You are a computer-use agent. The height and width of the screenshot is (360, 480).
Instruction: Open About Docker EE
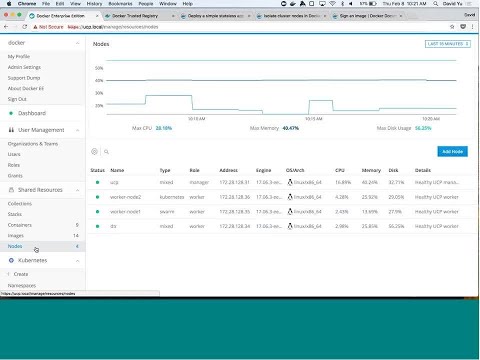click(26, 88)
